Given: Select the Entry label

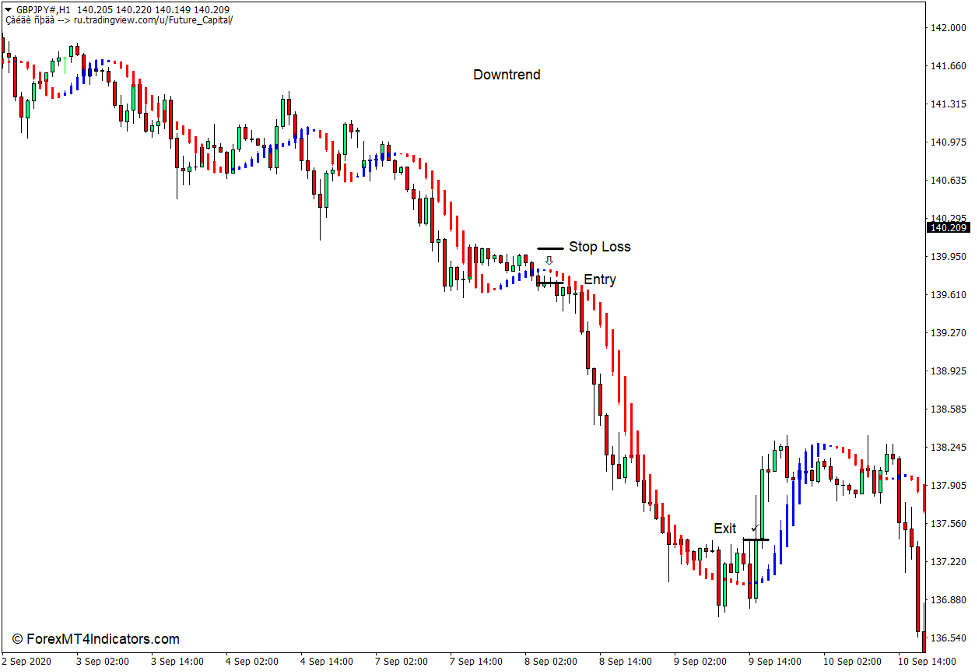Looking at the screenshot, I should click(x=599, y=279).
